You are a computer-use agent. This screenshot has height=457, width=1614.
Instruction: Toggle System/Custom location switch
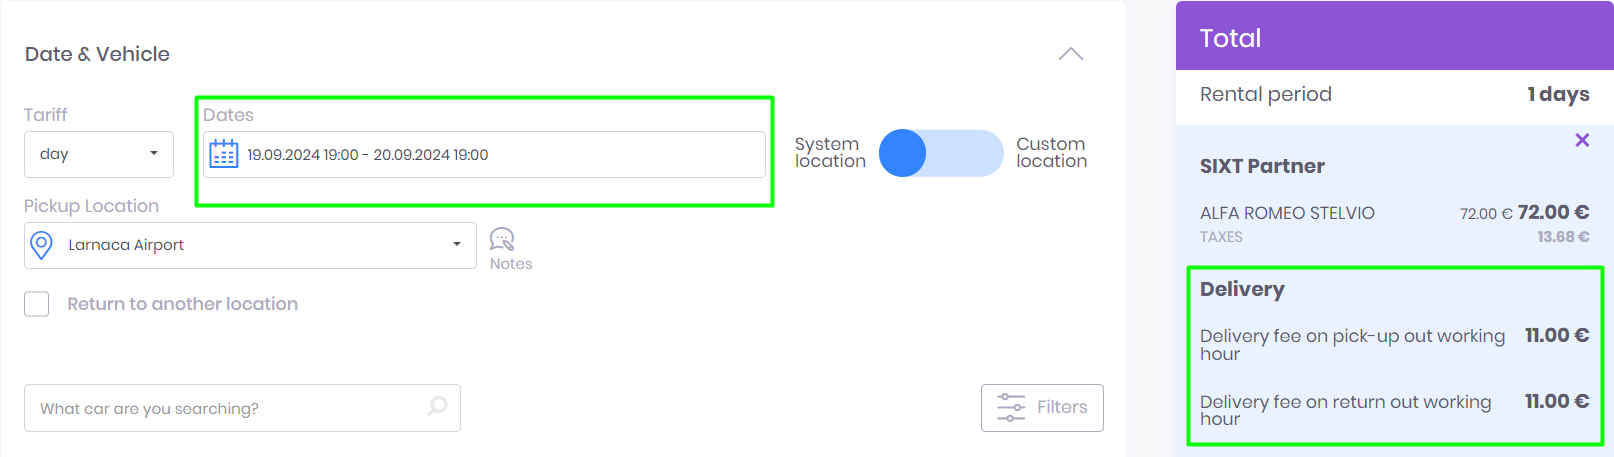click(940, 153)
